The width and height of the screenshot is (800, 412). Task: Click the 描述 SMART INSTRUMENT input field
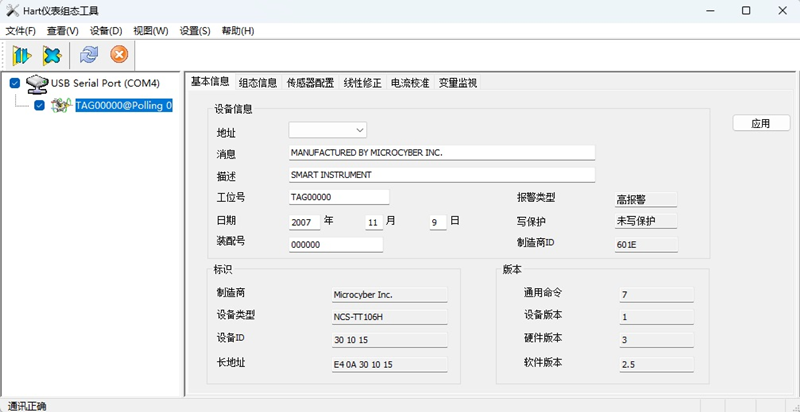click(x=442, y=175)
